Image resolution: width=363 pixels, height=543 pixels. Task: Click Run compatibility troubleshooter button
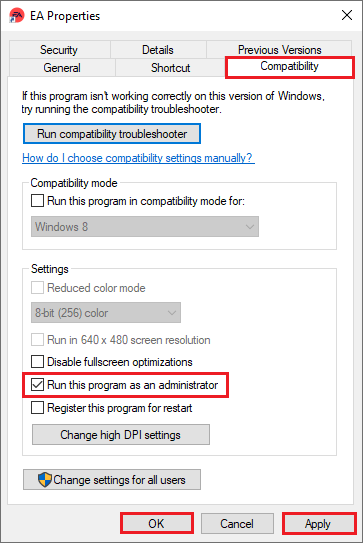112,134
